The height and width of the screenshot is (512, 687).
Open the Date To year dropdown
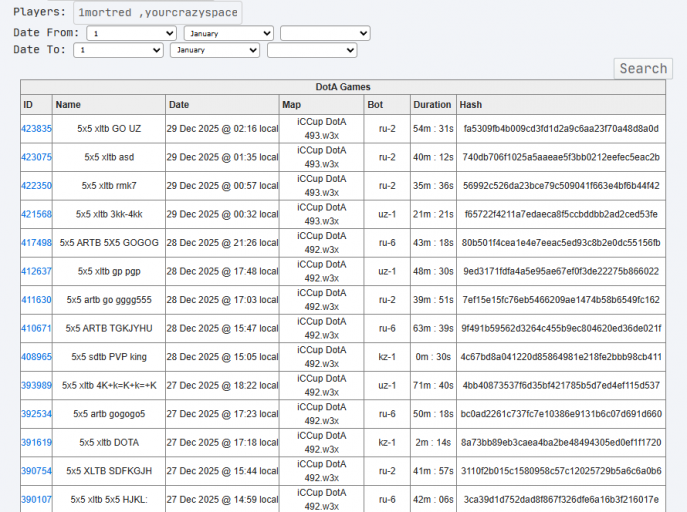pyautogui.click(x=312, y=50)
